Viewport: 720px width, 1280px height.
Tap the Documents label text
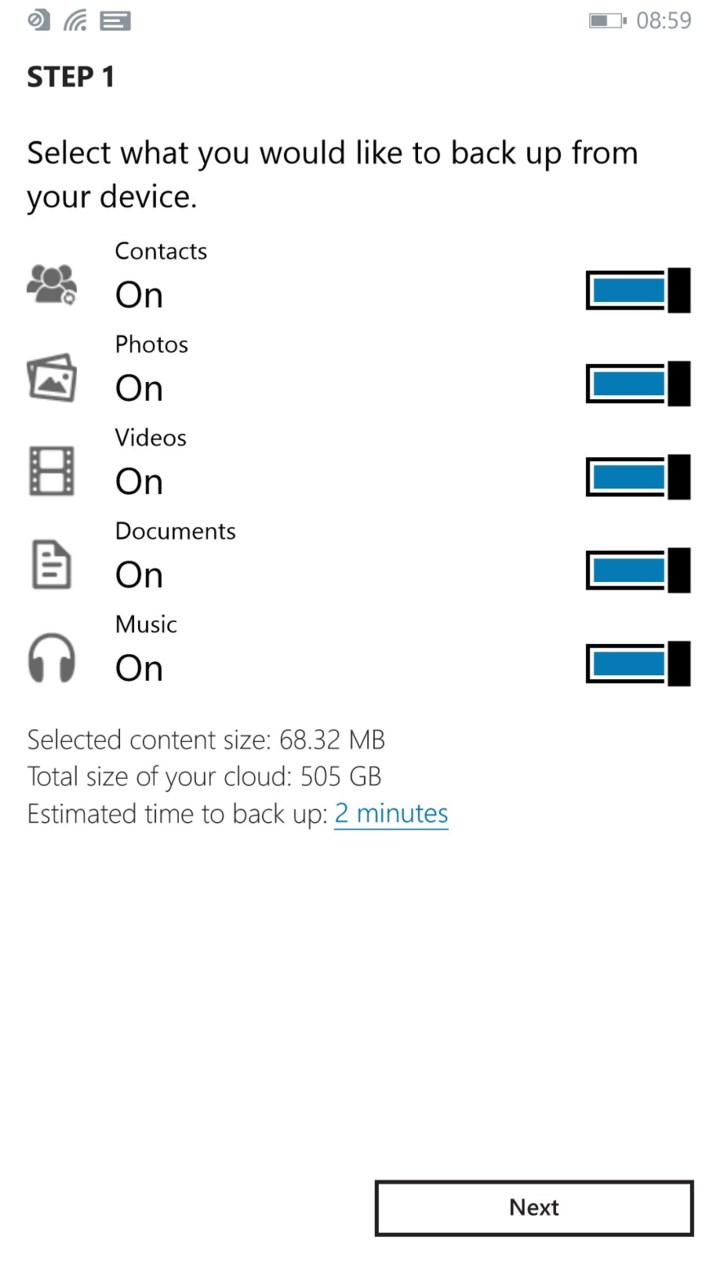pos(175,531)
